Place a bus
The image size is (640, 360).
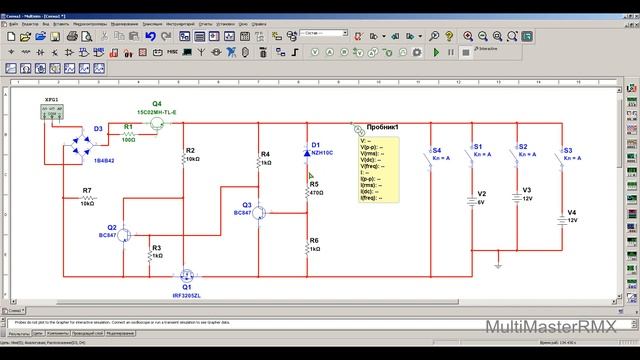click(296, 52)
